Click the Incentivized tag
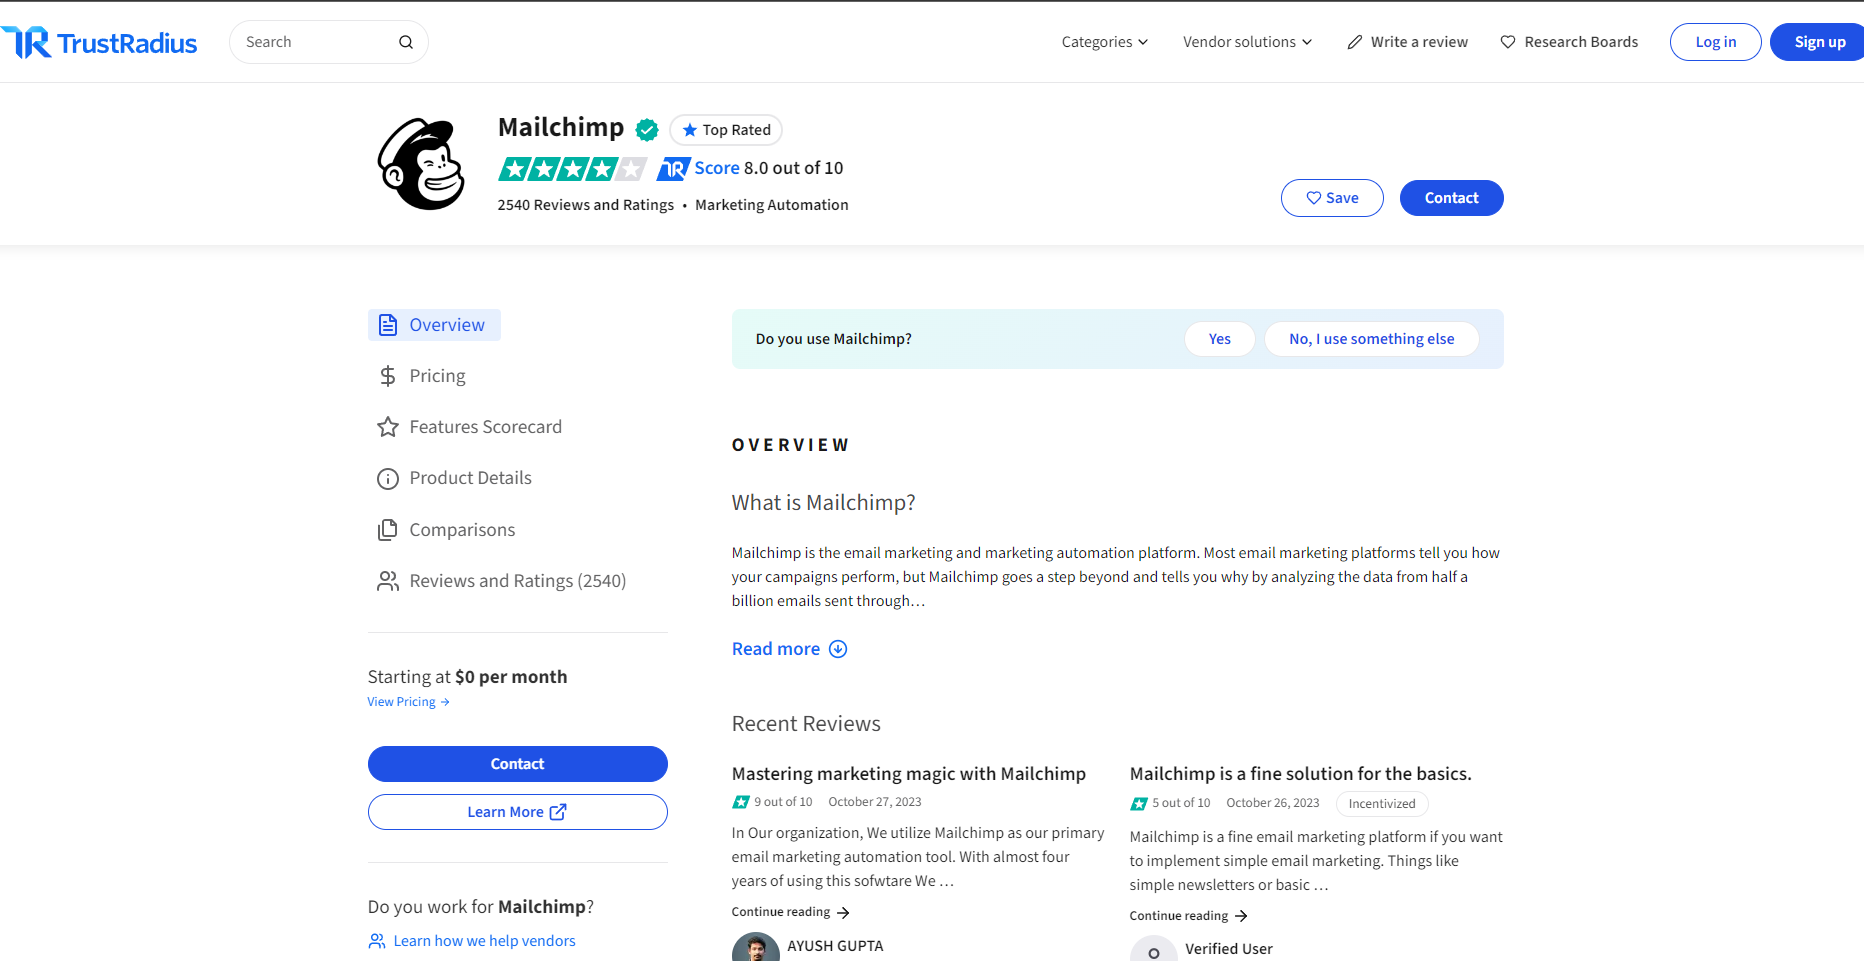This screenshot has width=1864, height=961. (x=1382, y=804)
